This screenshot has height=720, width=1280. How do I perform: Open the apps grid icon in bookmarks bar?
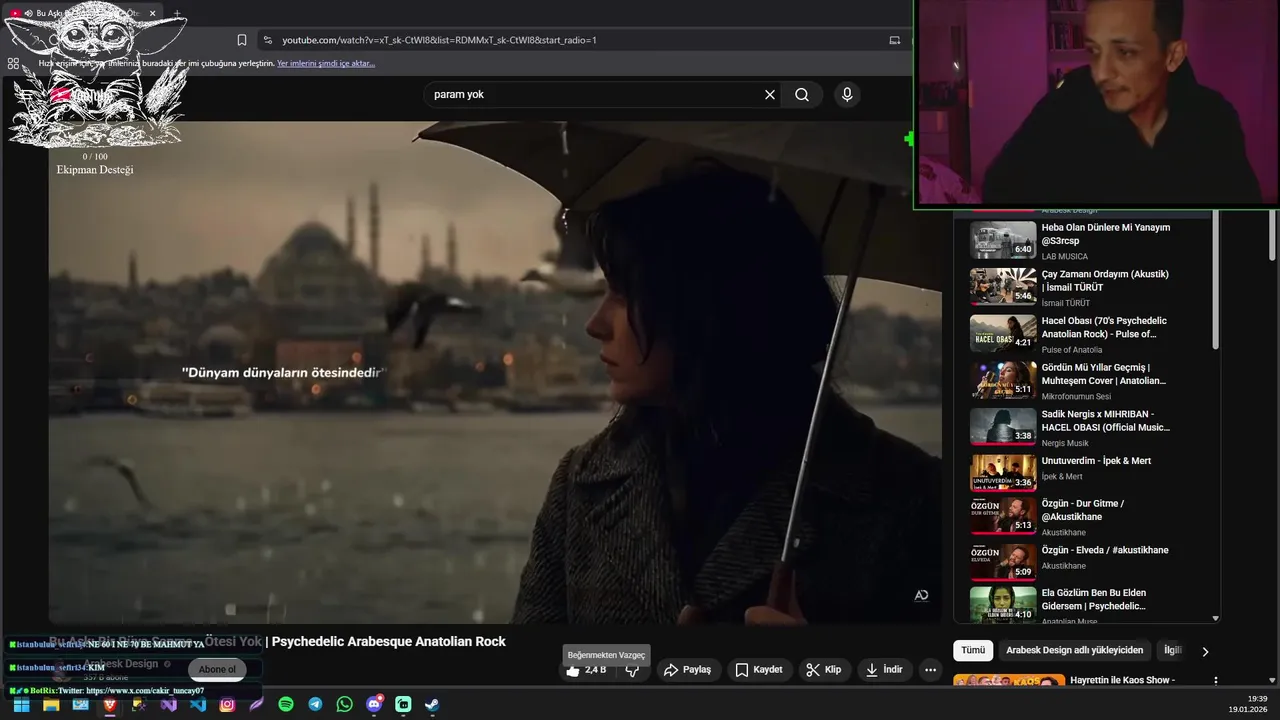[13, 63]
